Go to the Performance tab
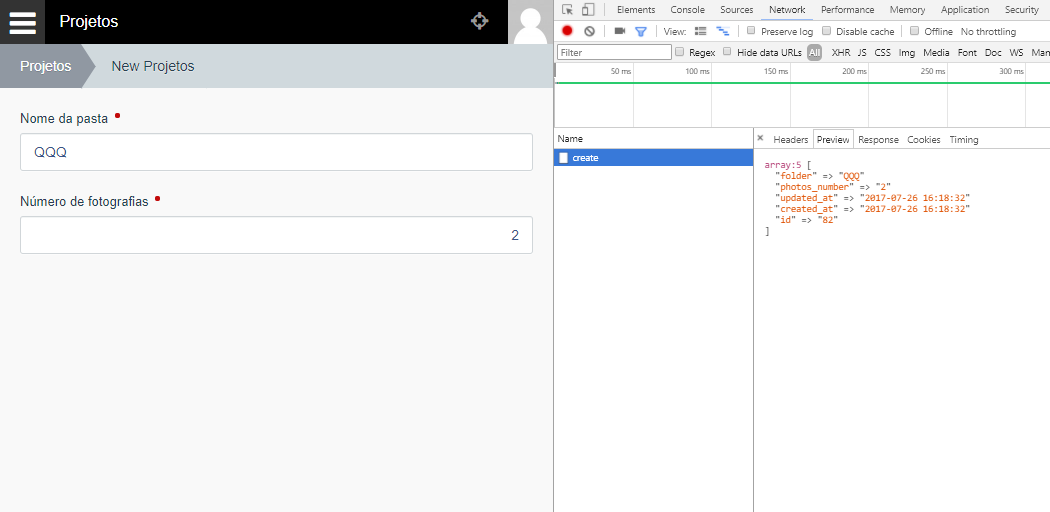Screen dimensions: 1050x512 pyautogui.click(x=848, y=9)
